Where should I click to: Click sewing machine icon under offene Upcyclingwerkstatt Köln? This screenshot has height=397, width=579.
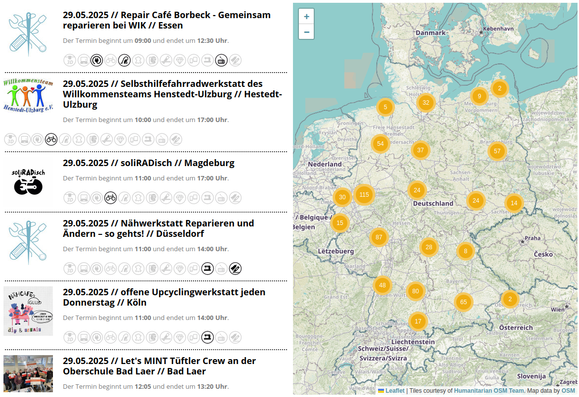208,337
